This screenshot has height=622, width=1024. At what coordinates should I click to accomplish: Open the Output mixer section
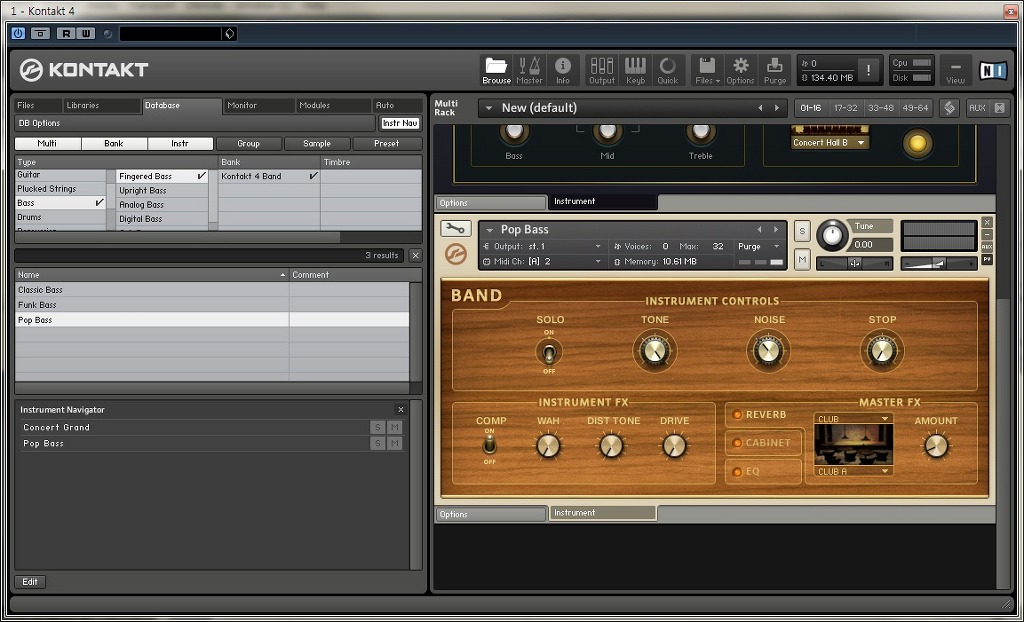(601, 70)
